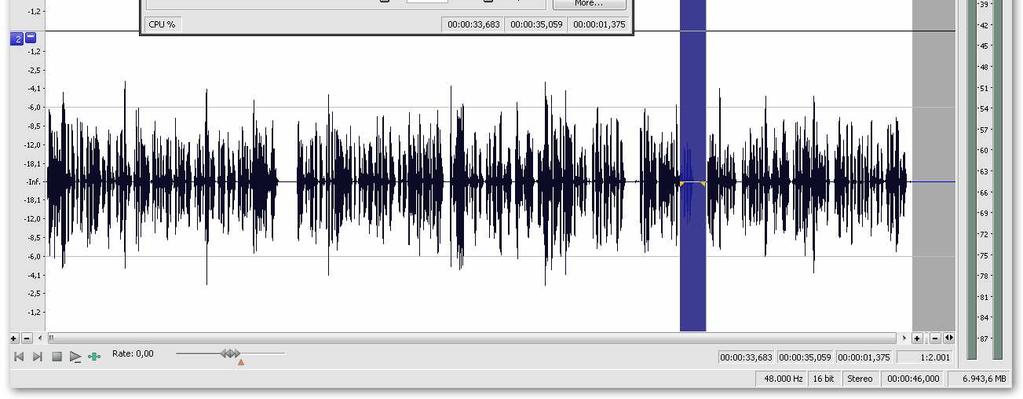The image size is (1023, 399).
Task: Go to start of the audio file
Action: pyautogui.click(x=19, y=357)
